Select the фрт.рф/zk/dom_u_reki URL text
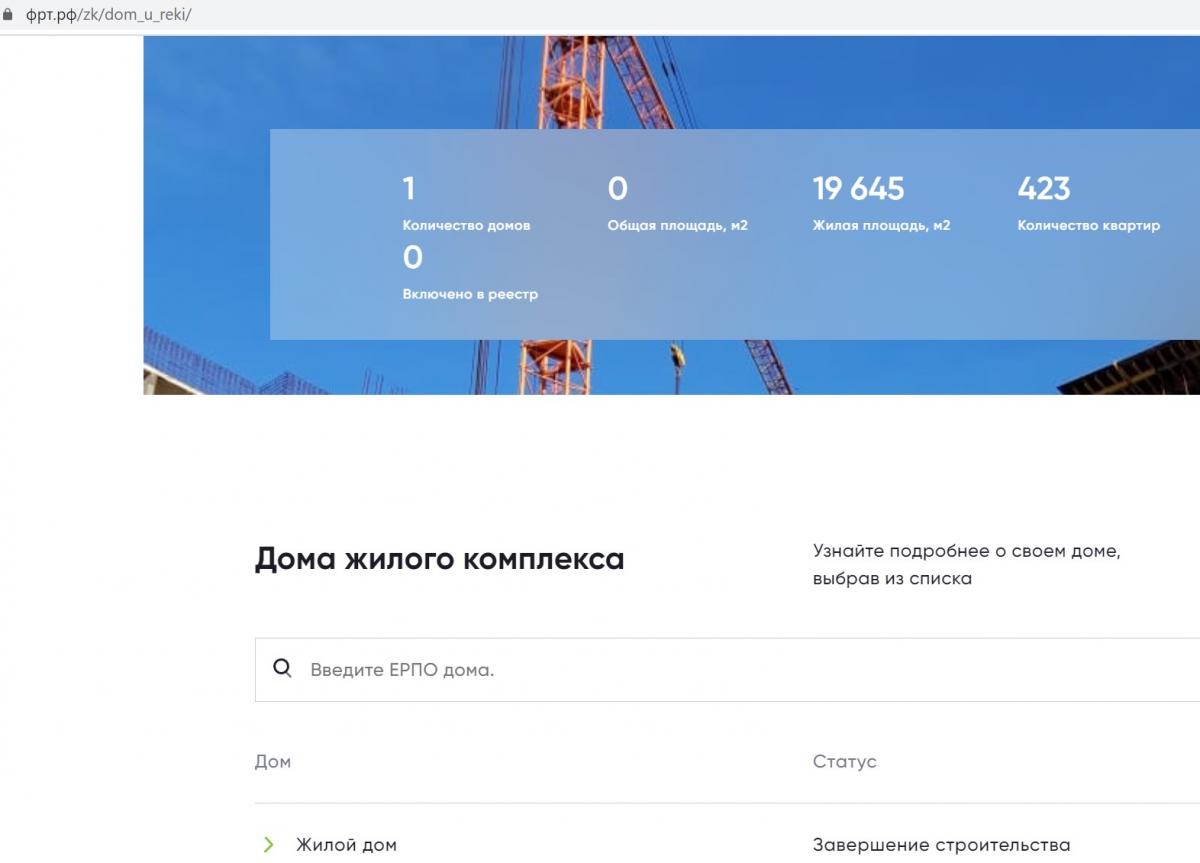 tap(108, 16)
